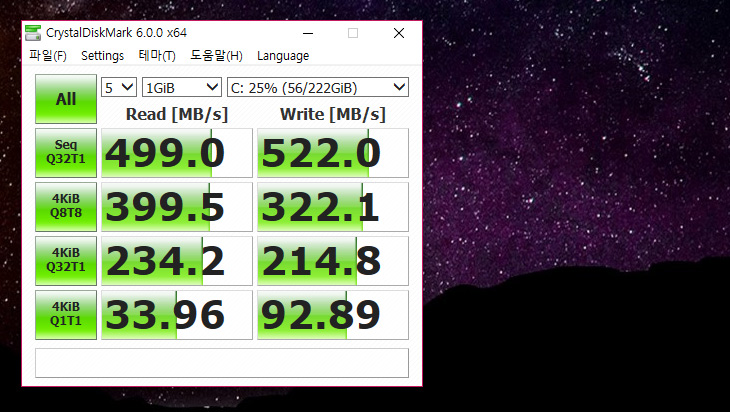Select the 4KiB Q8T8 read result 399.5
This screenshot has height=412, width=730.
coord(177,207)
